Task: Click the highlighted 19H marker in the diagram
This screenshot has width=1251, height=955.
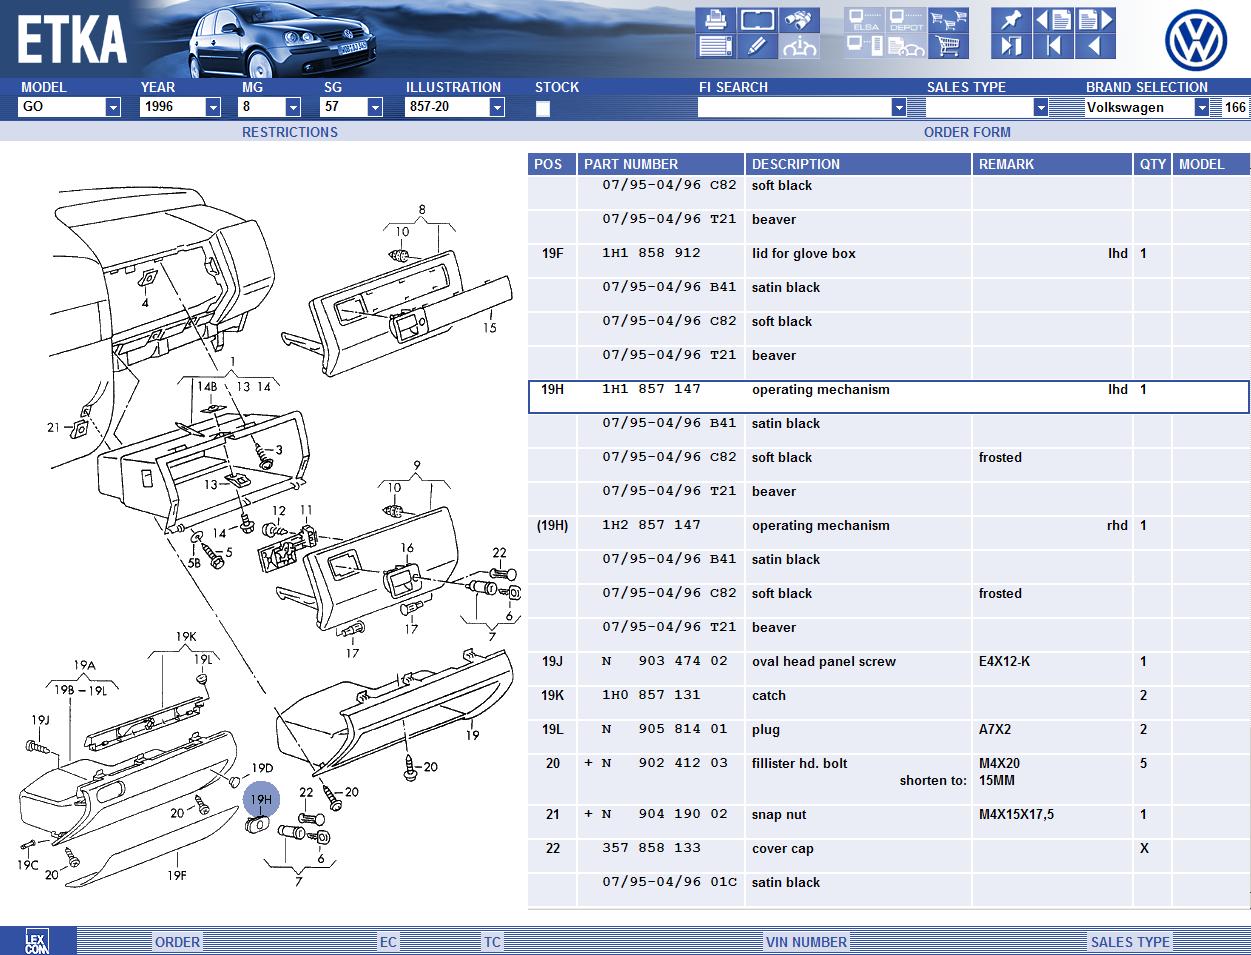Action: (261, 800)
